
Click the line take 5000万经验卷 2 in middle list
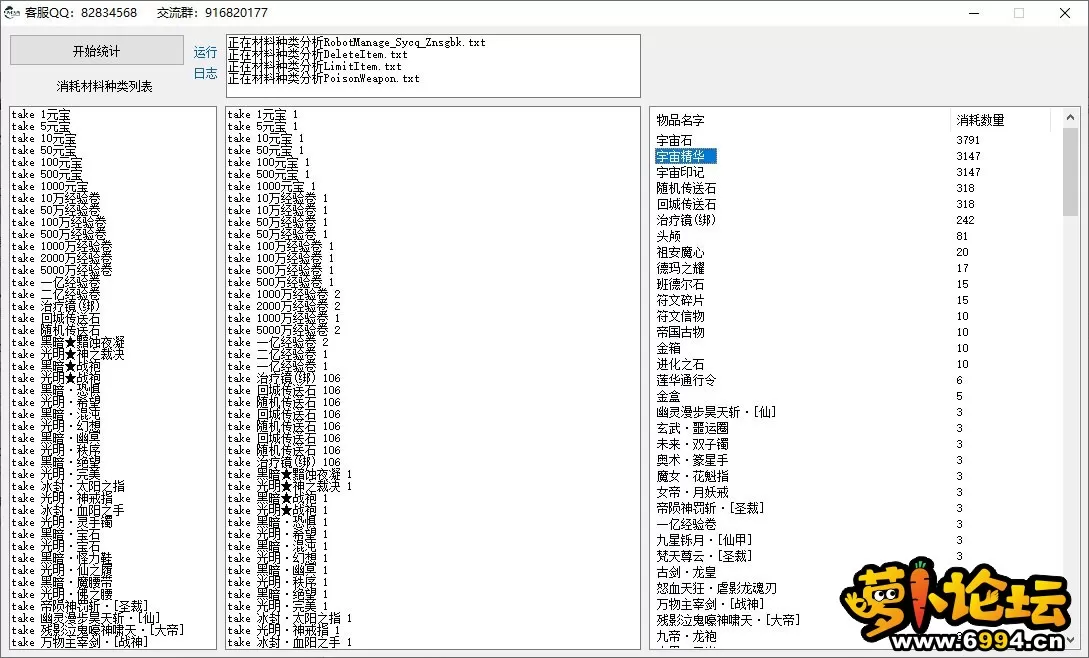(x=284, y=330)
